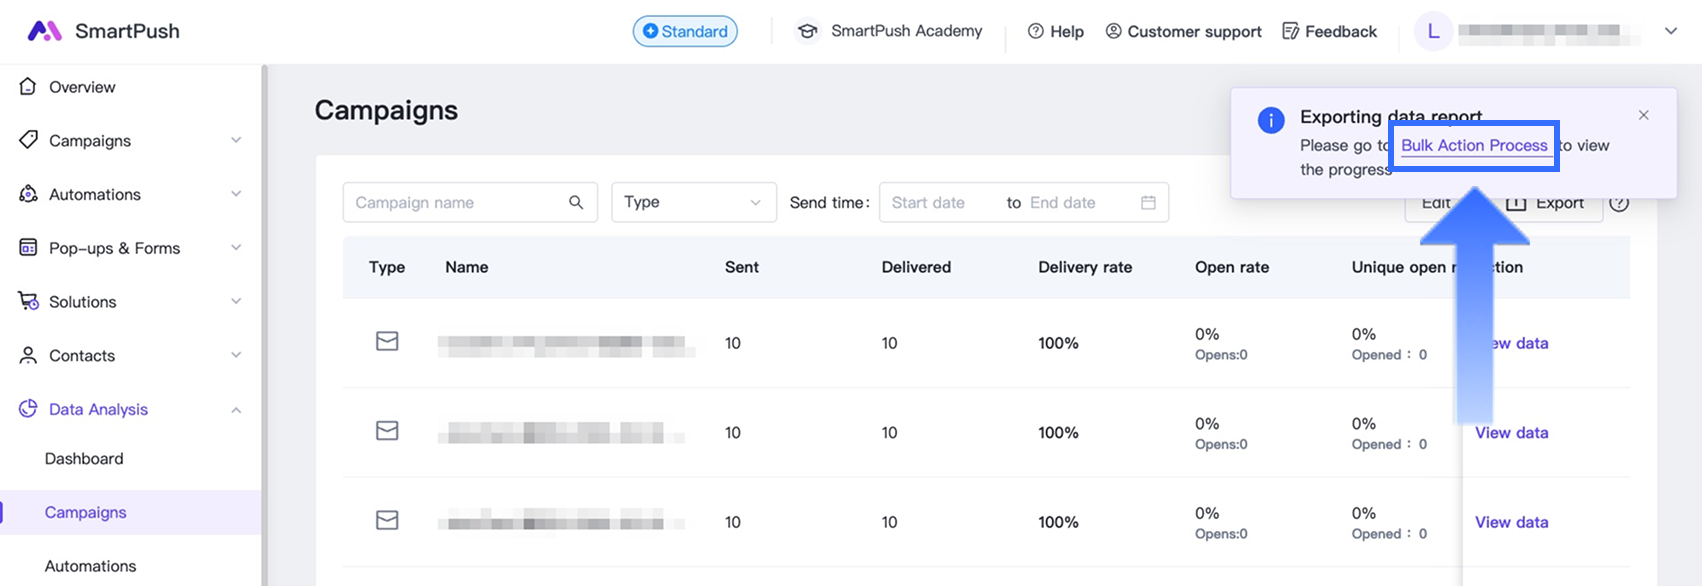Click the help question mark beside Export
The image size is (1702, 586).
(1619, 203)
